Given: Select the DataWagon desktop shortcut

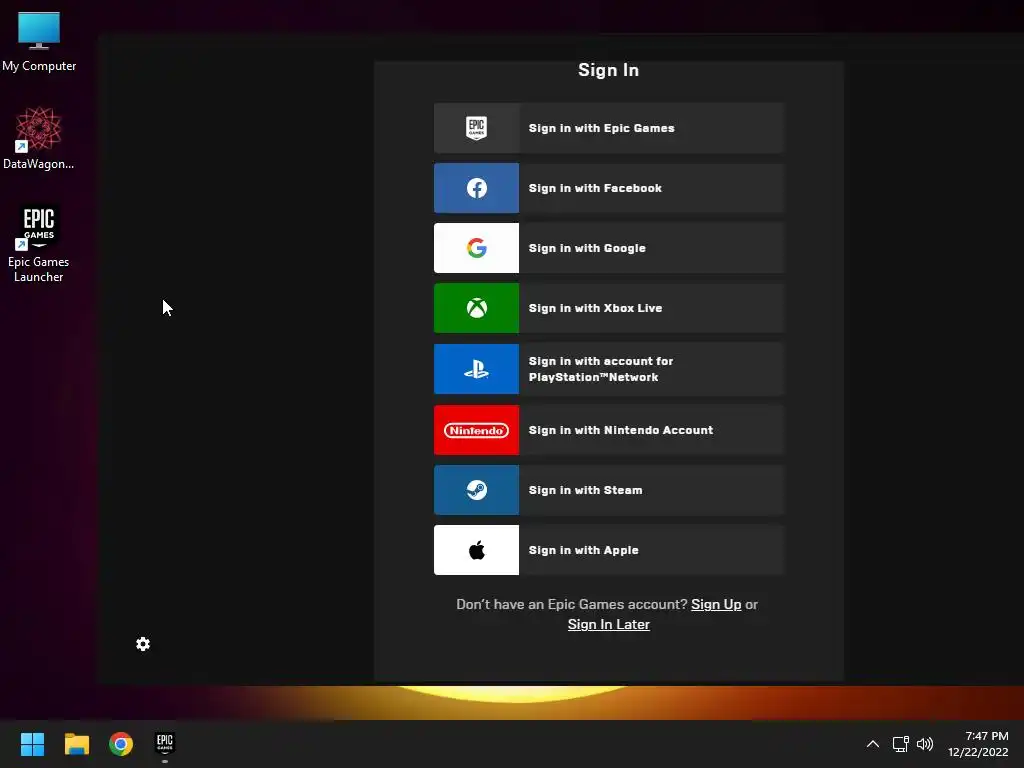Looking at the screenshot, I should point(39,138).
